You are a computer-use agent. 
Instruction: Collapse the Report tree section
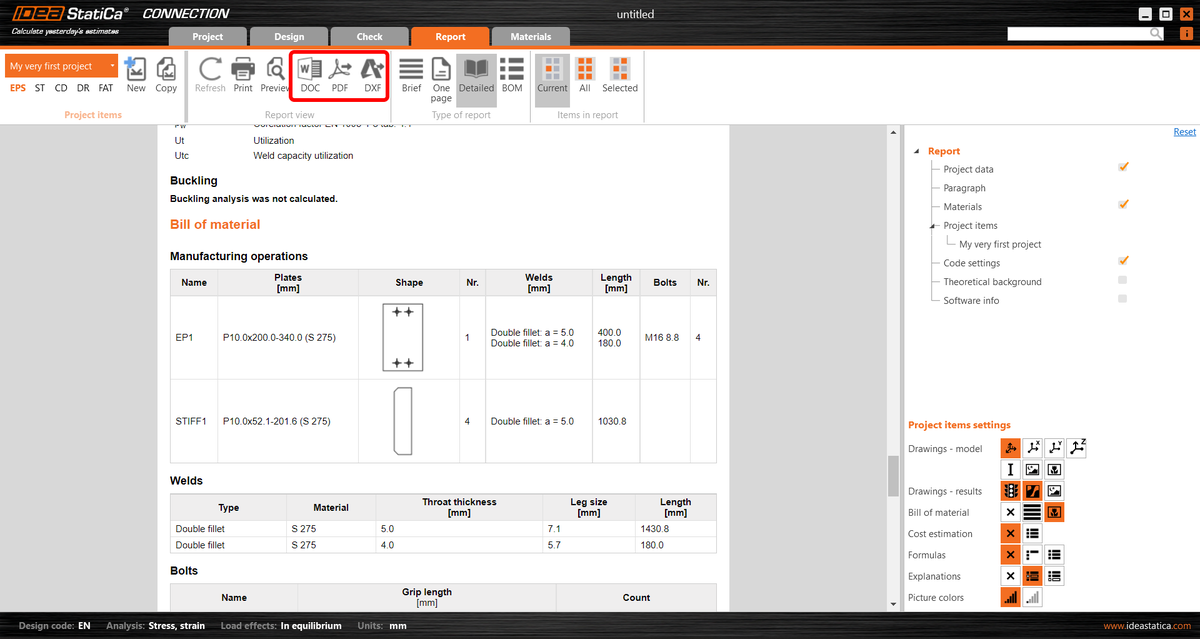coord(916,150)
